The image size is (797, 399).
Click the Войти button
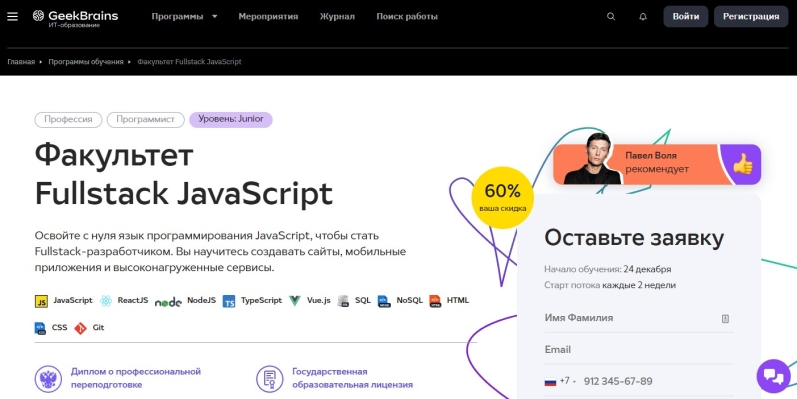coord(686,16)
